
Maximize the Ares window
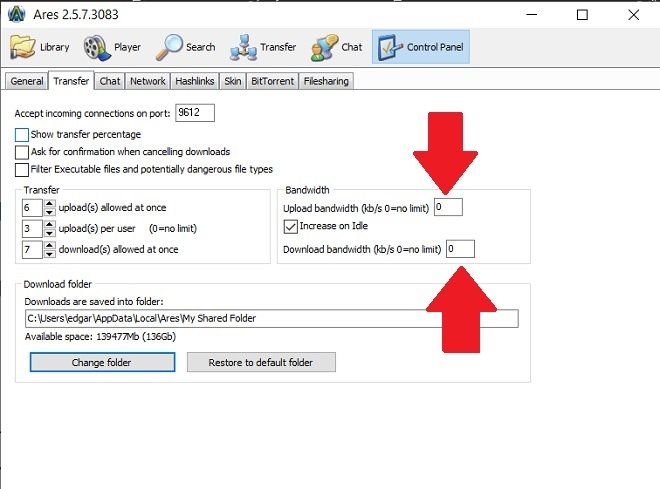[582, 15]
